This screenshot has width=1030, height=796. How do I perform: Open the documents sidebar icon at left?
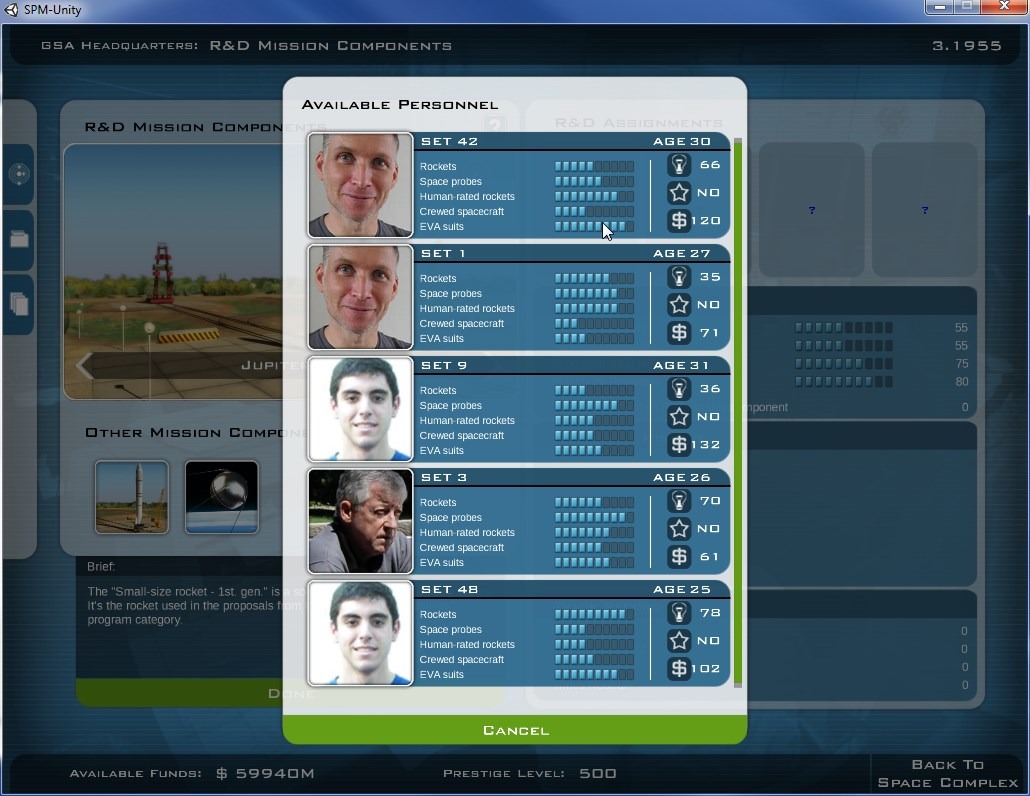click(19, 304)
